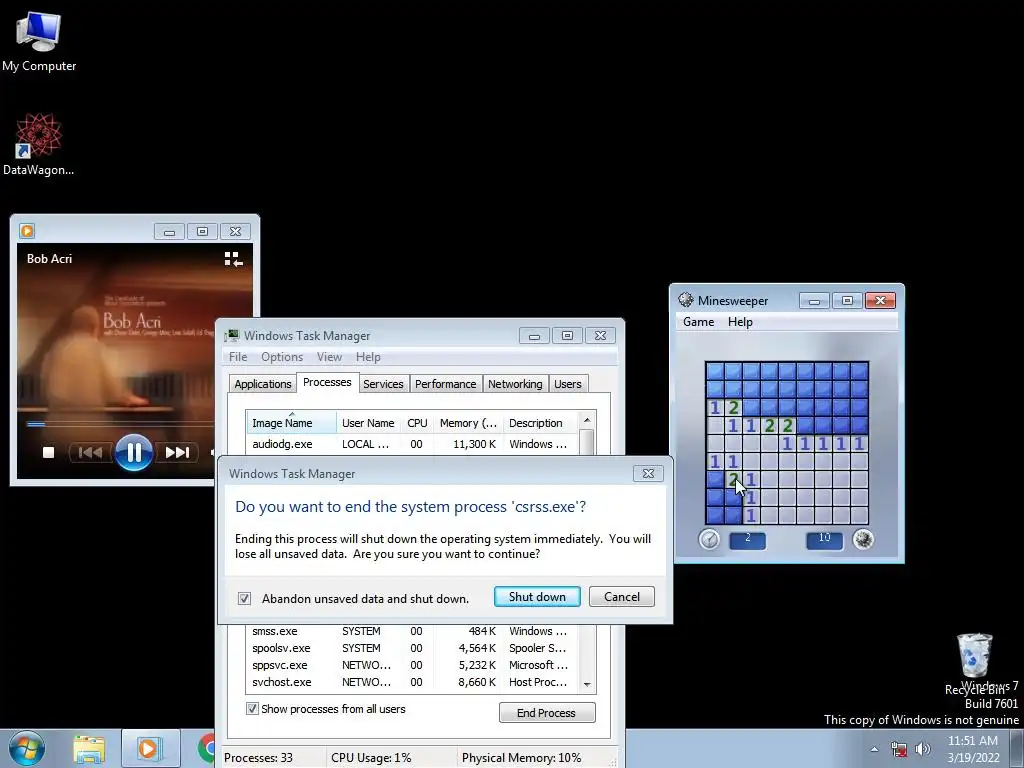
Task: Open the Minesweeper Game menu
Action: tap(698, 322)
